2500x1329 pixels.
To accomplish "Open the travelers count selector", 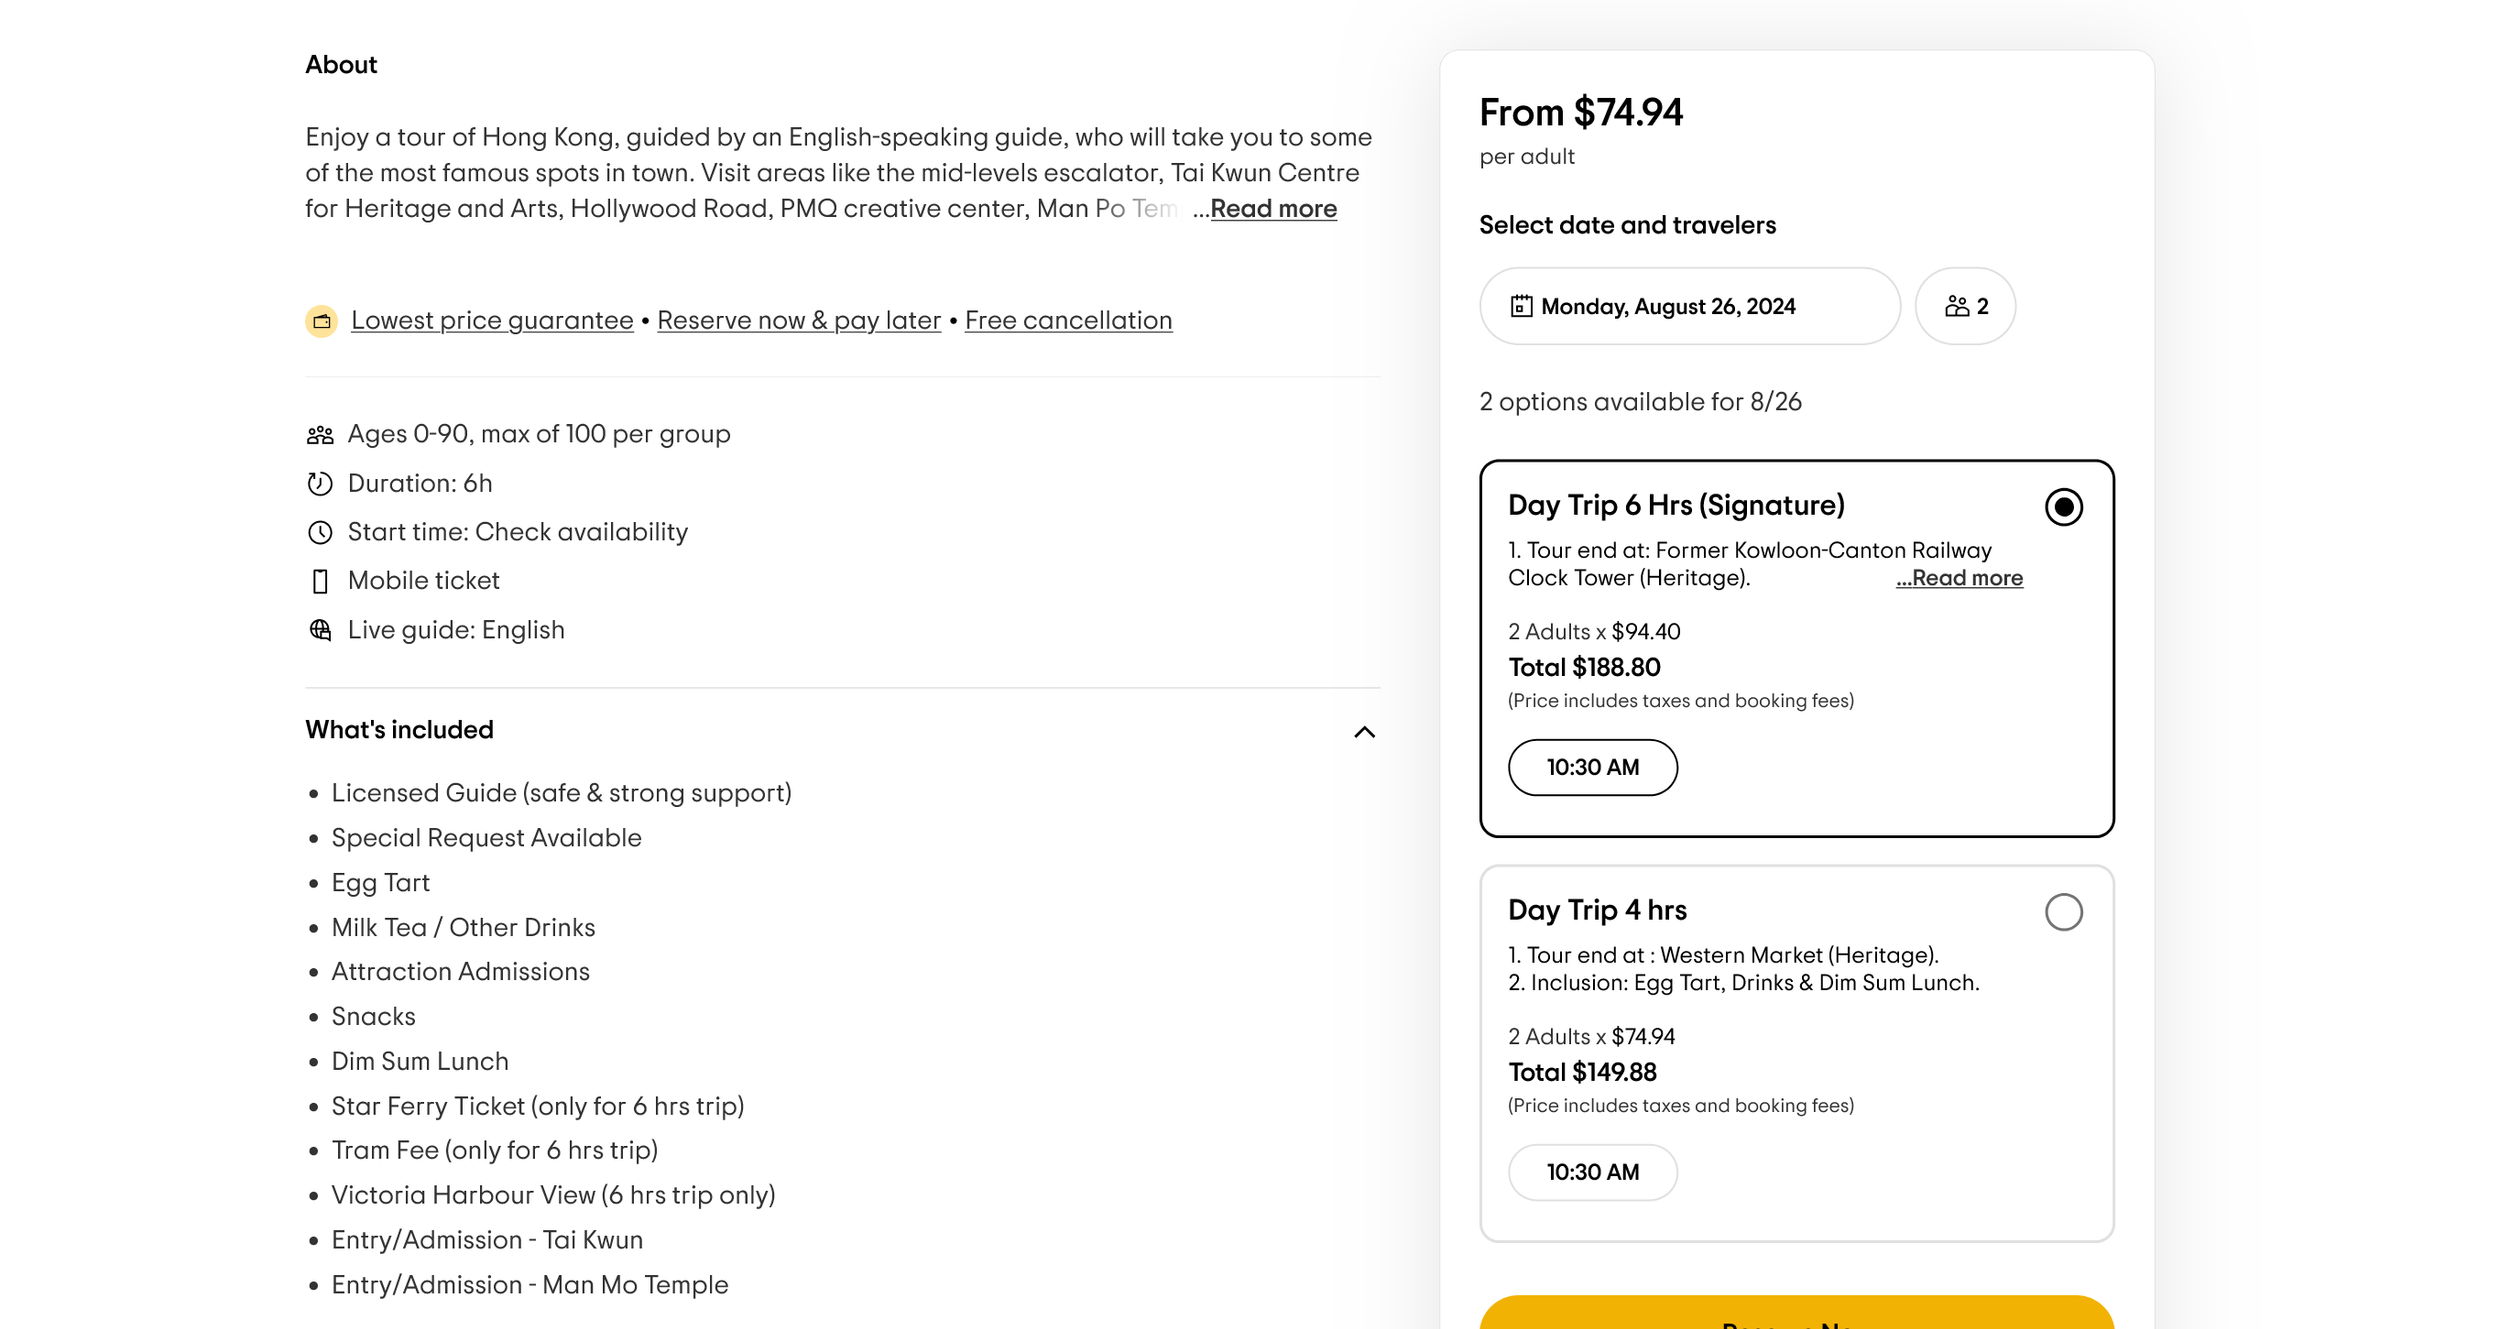I will click(1965, 306).
